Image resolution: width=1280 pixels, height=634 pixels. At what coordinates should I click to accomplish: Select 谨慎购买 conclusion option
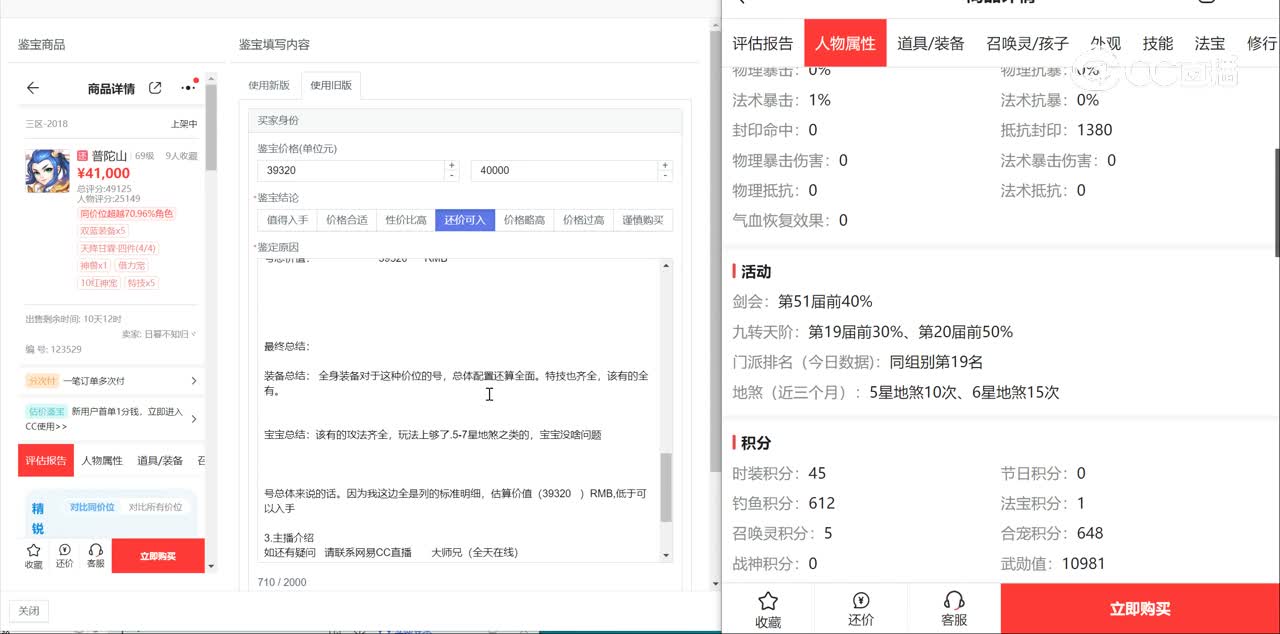pyautogui.click(x=643, y=220)
